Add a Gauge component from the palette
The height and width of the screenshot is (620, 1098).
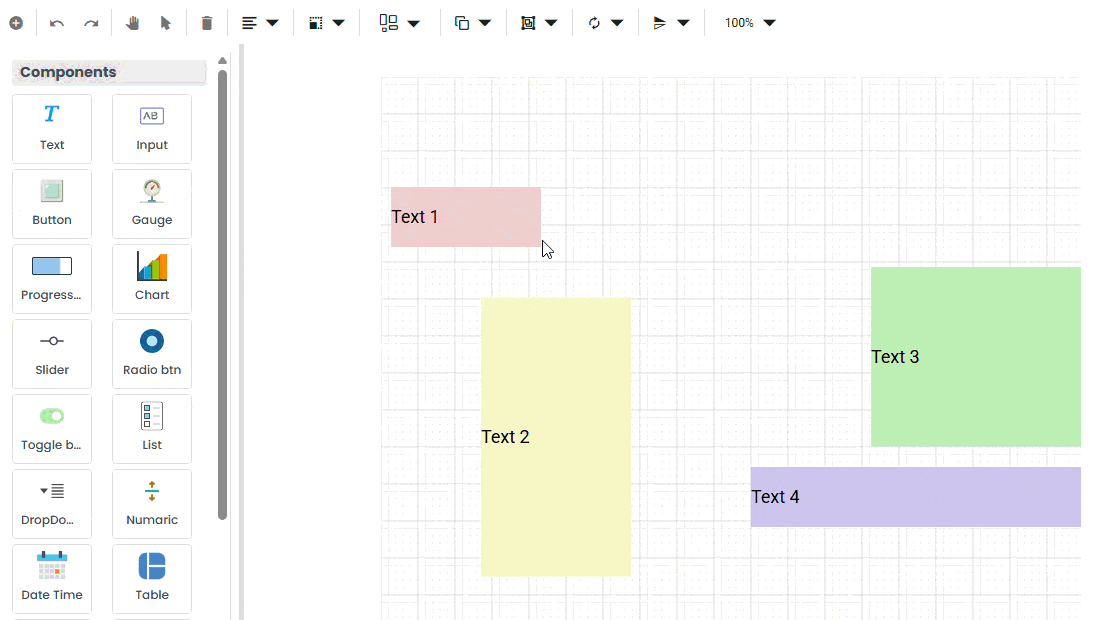tap(152, 204)
